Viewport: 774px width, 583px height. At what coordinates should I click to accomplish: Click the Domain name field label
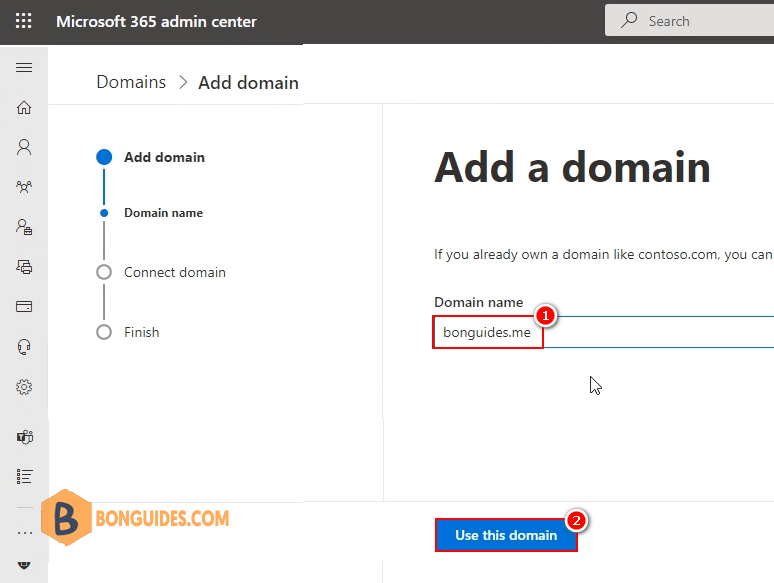point(478,302)
